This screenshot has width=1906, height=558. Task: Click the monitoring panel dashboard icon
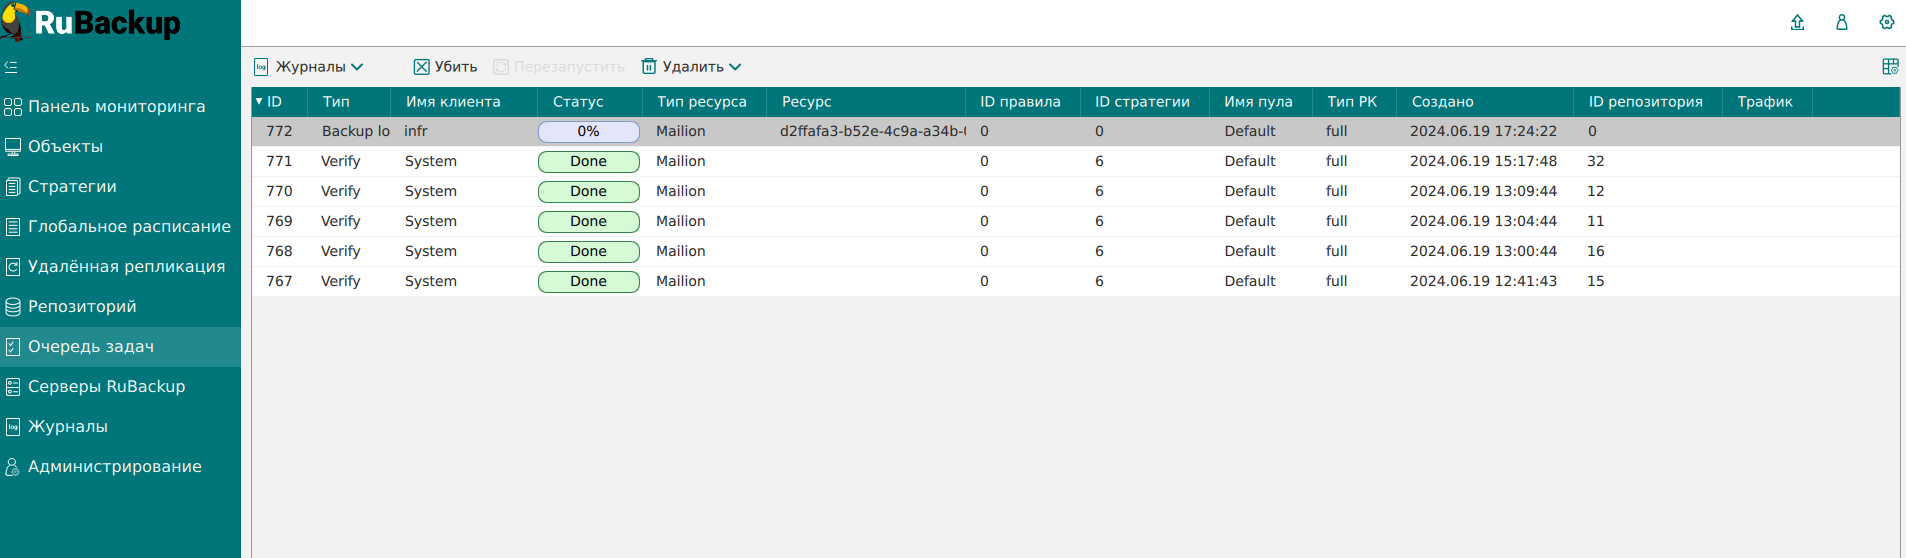(x=13, y=107)
